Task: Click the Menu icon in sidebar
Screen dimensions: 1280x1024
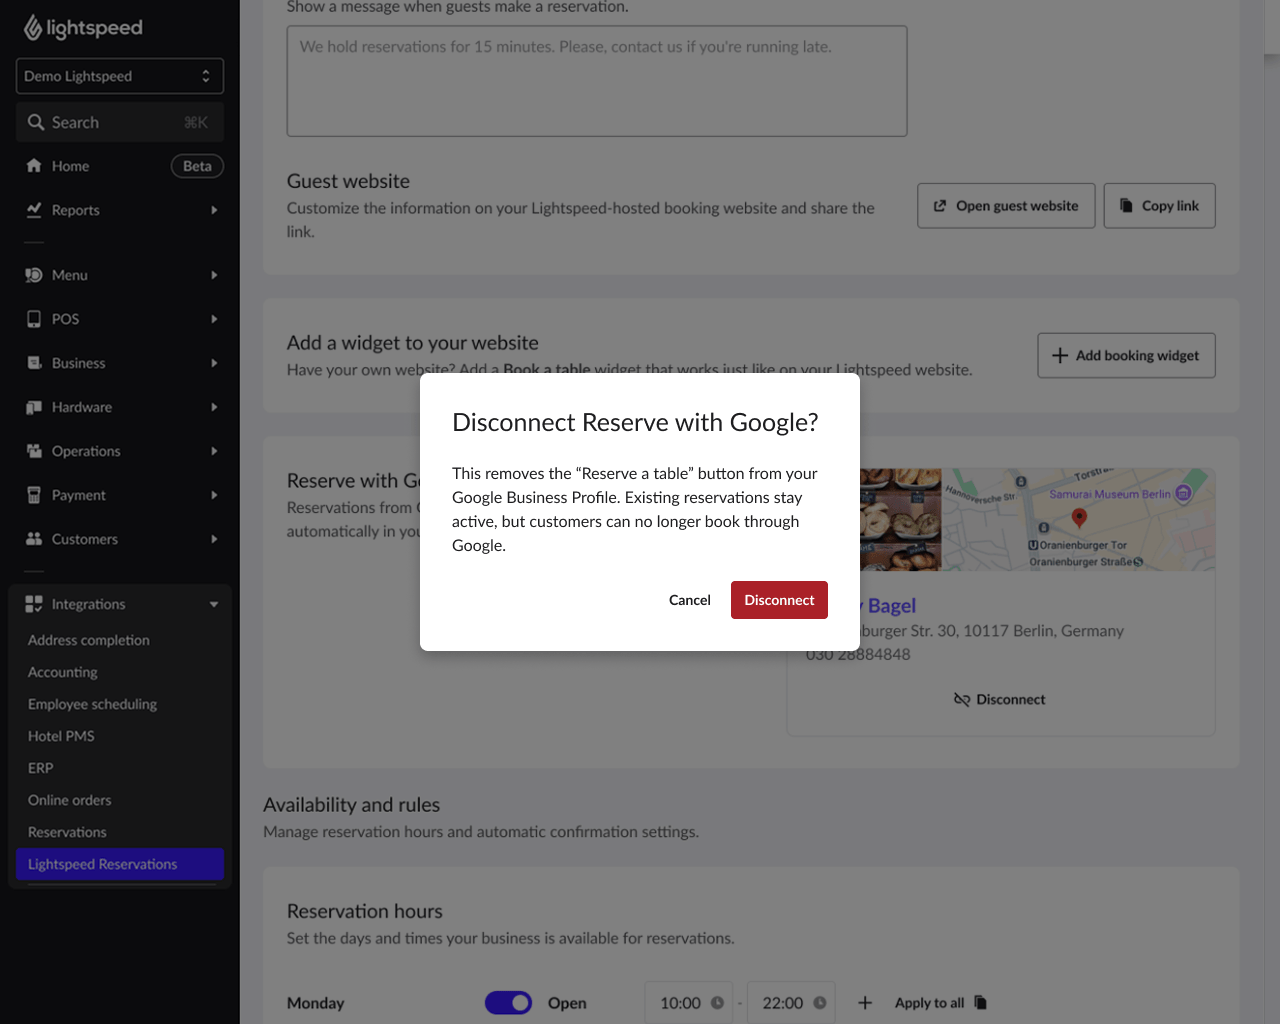Action: click(34, 275)
